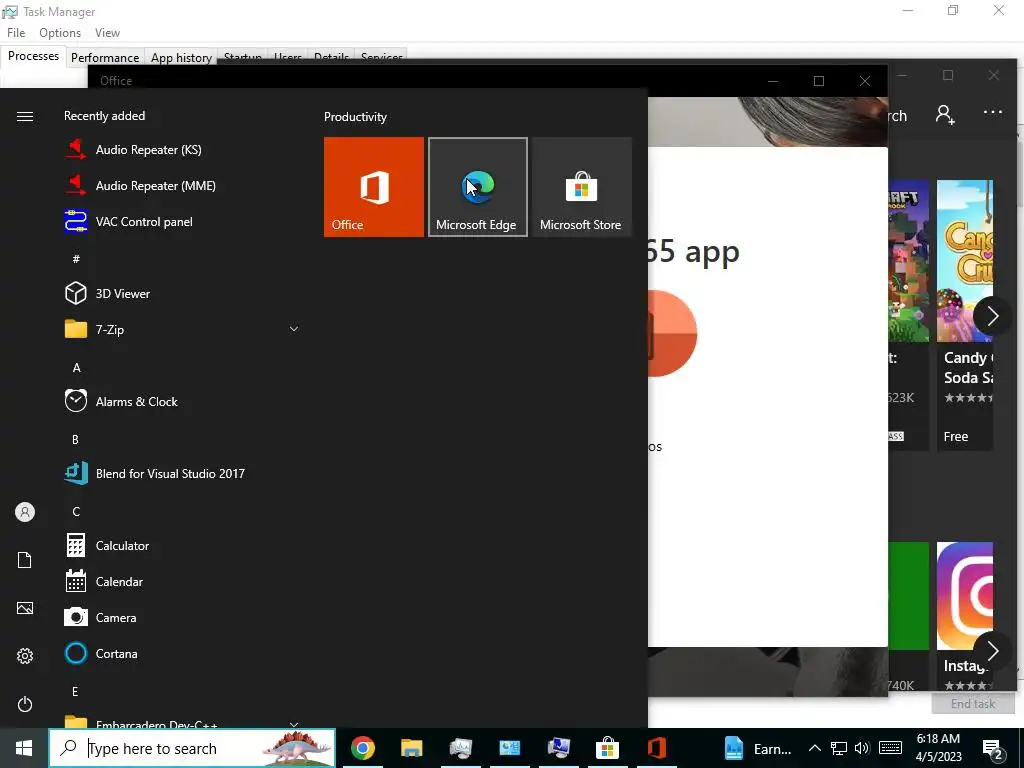The height and width of the screenshot is (768, 1024).
Task: Launch the Microsoft Edge tile
Action: pyautogui.click(x=477, y=187)
